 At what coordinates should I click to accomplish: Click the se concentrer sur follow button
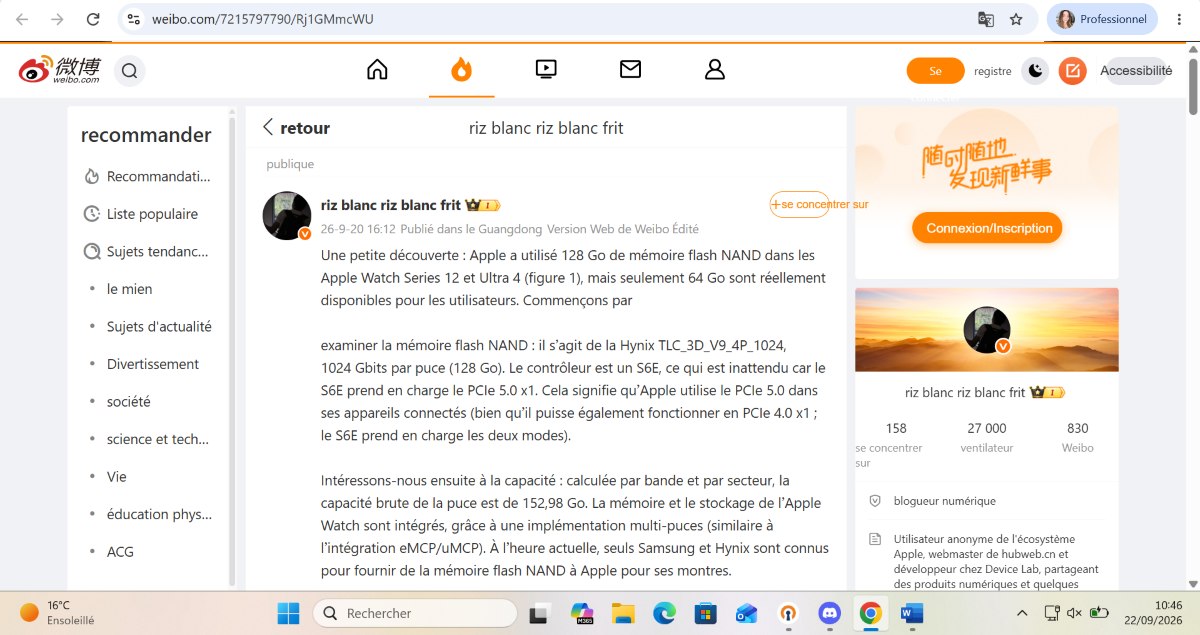(x=799, y=204)
